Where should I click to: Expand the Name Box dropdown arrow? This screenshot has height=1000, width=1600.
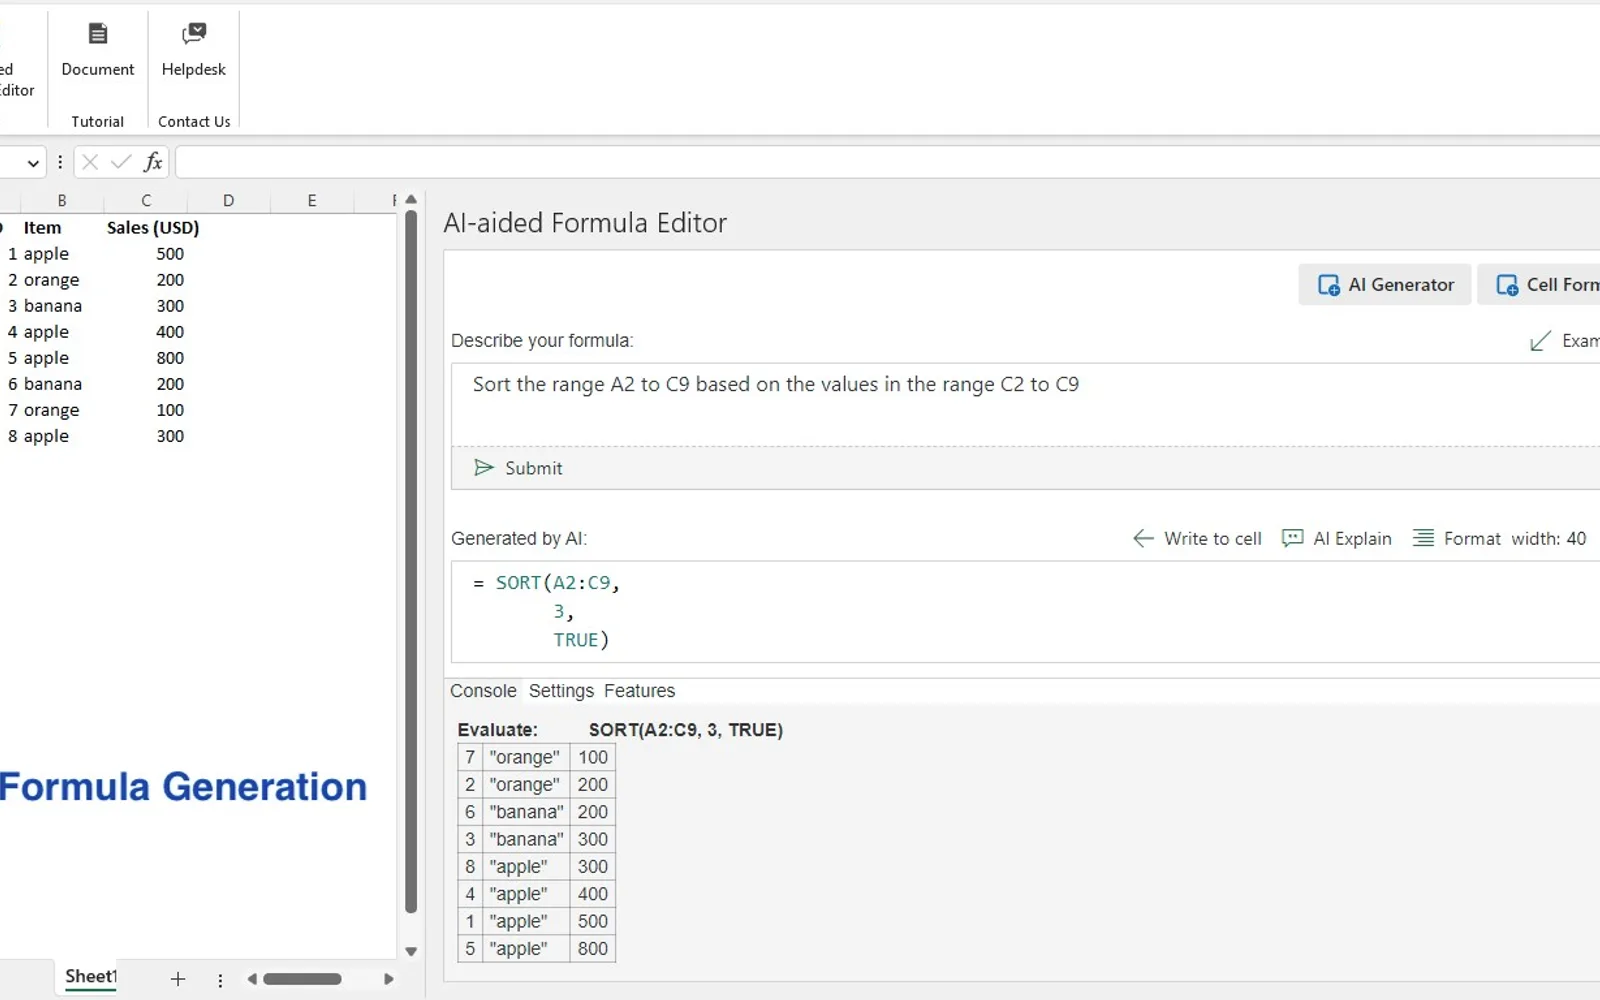(x=33, y=163)
